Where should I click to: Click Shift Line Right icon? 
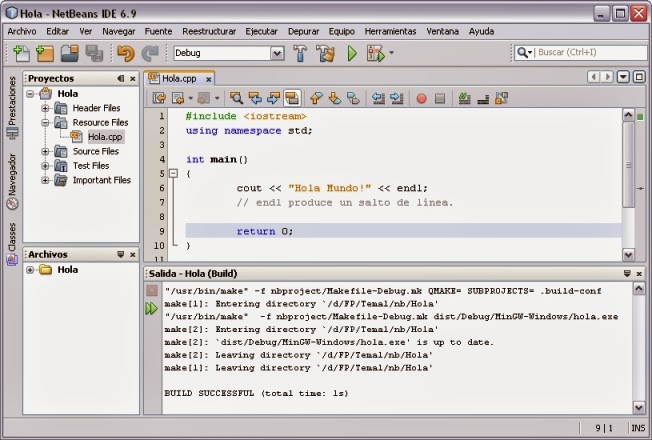click(397, 98)
